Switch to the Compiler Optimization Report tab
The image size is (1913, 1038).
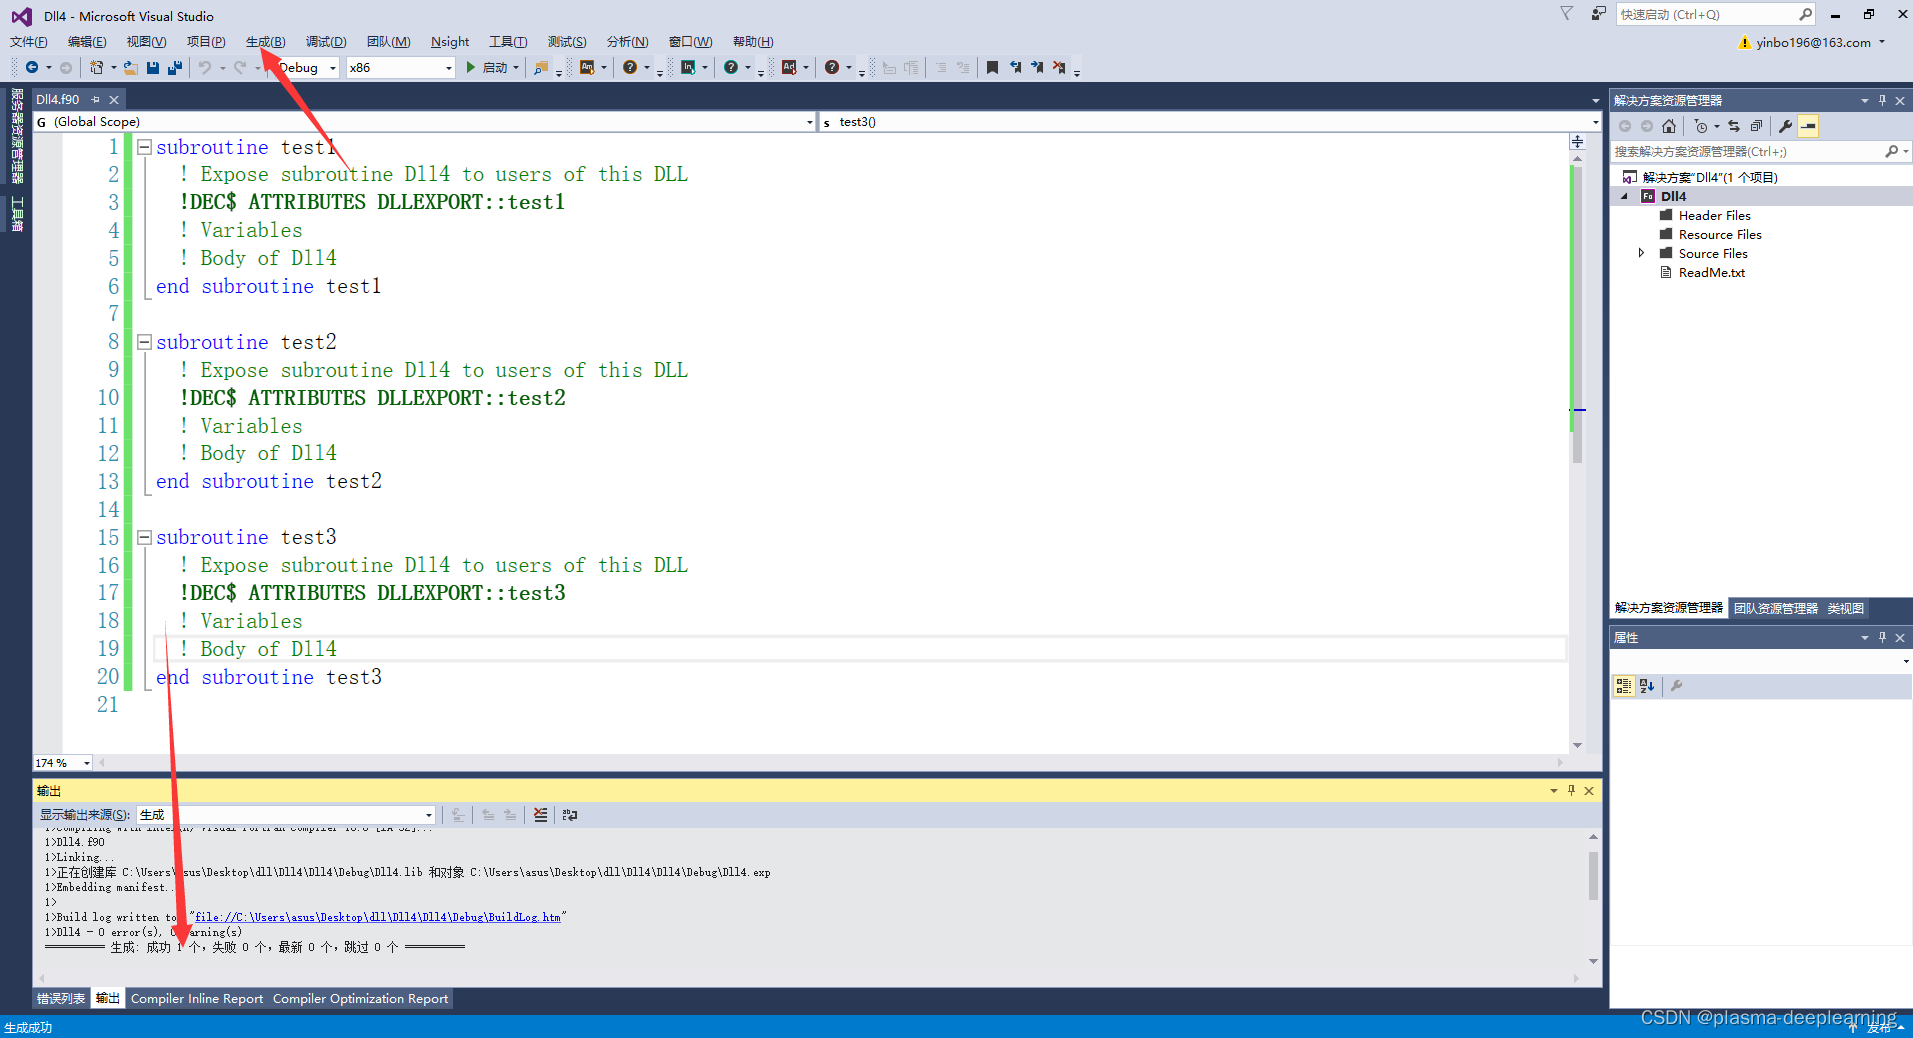click(360, 998)
